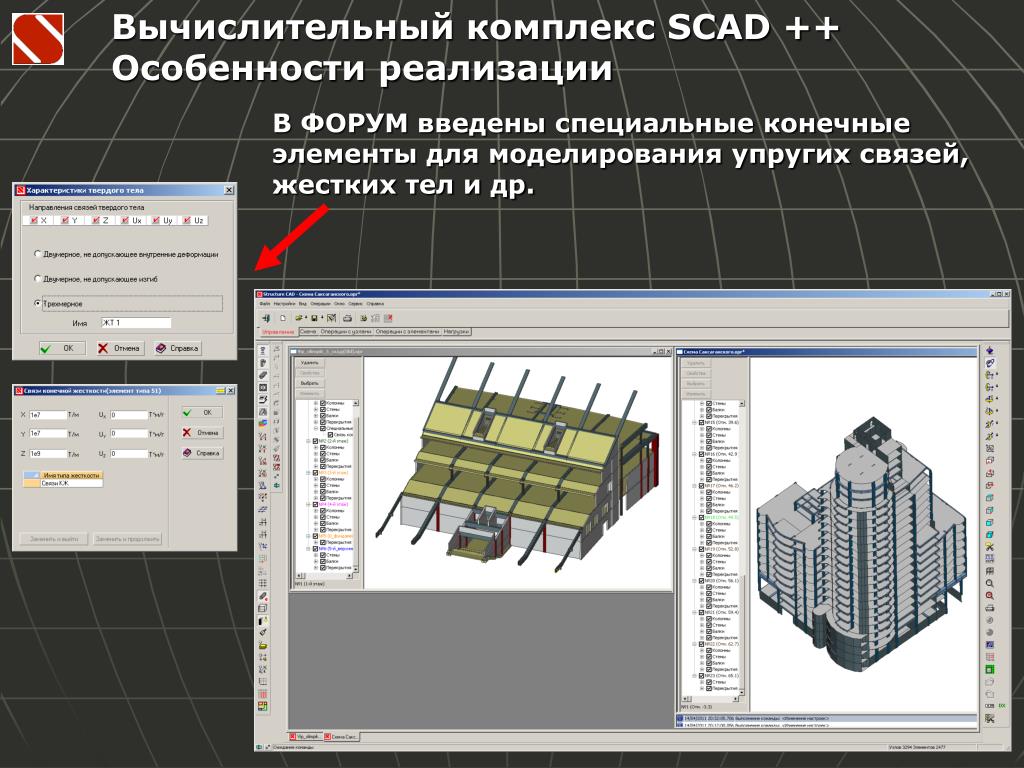Select 'Двумерное, не допускающее изгиб' radio button
Screen dimensions: 1024x768
(37, 279)
